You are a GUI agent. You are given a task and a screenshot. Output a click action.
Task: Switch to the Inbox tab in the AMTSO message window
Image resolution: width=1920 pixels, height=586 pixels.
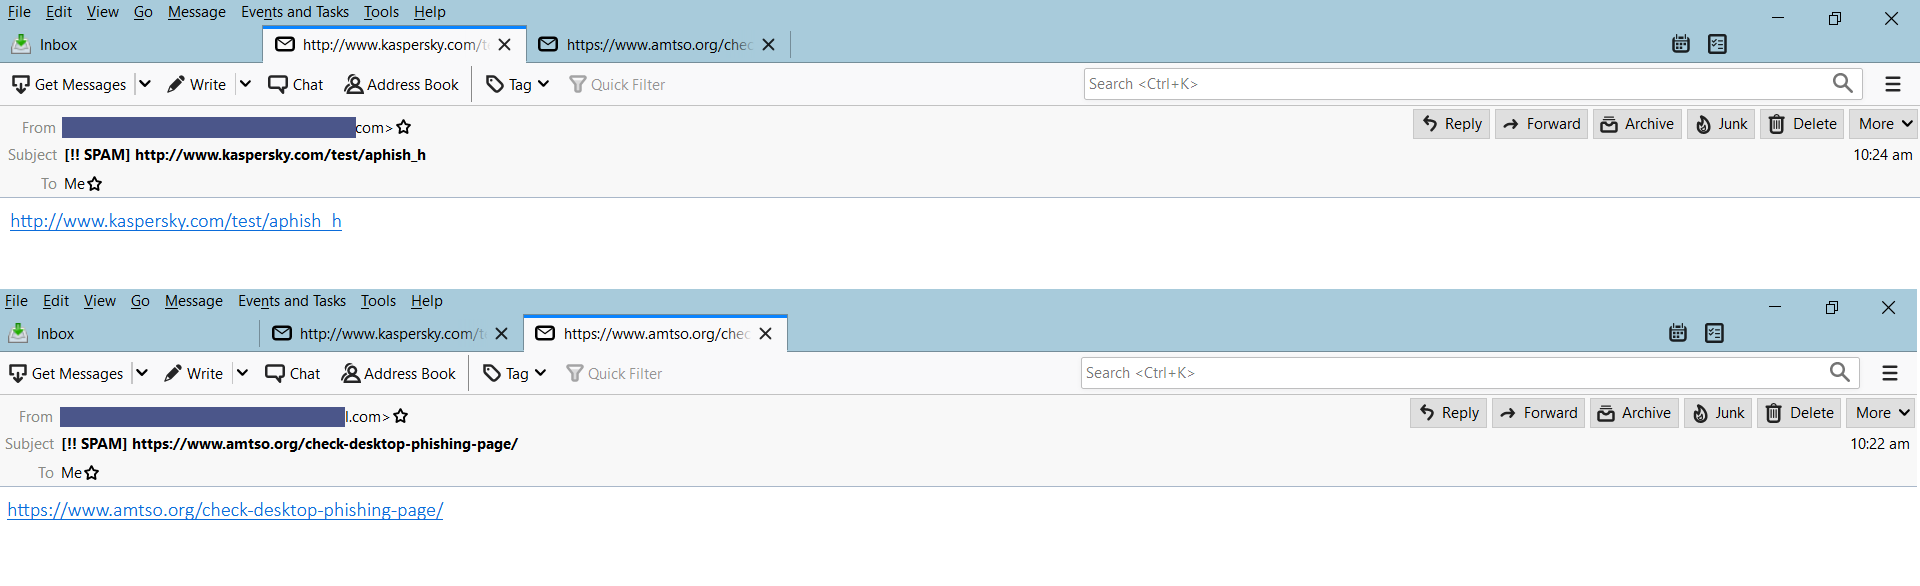[55, 334]
